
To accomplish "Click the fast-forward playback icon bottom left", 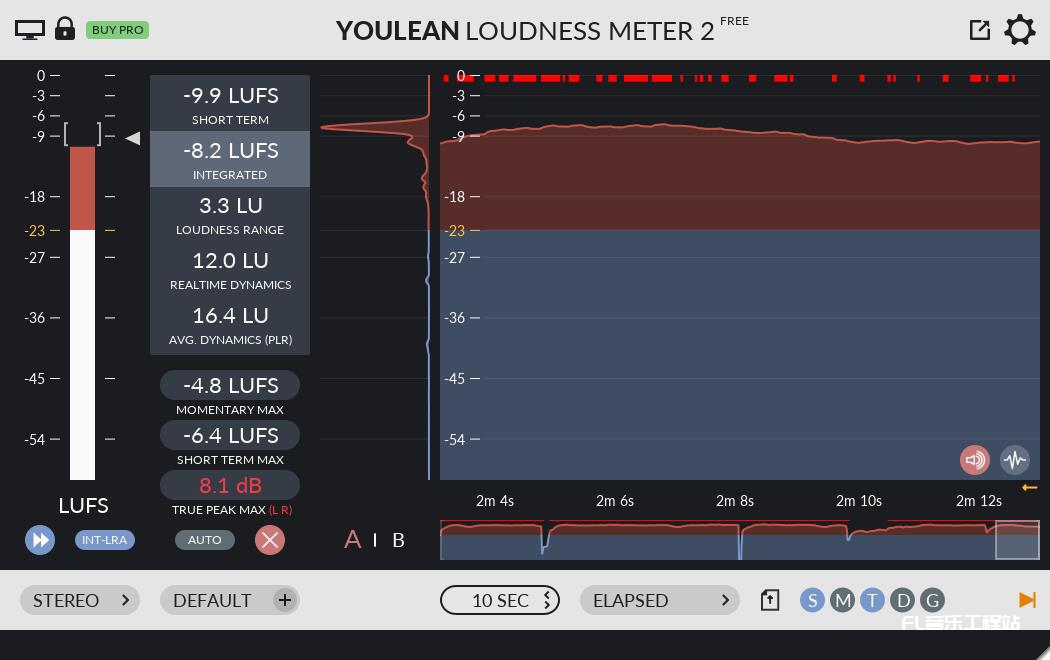I will pos(40,540).
